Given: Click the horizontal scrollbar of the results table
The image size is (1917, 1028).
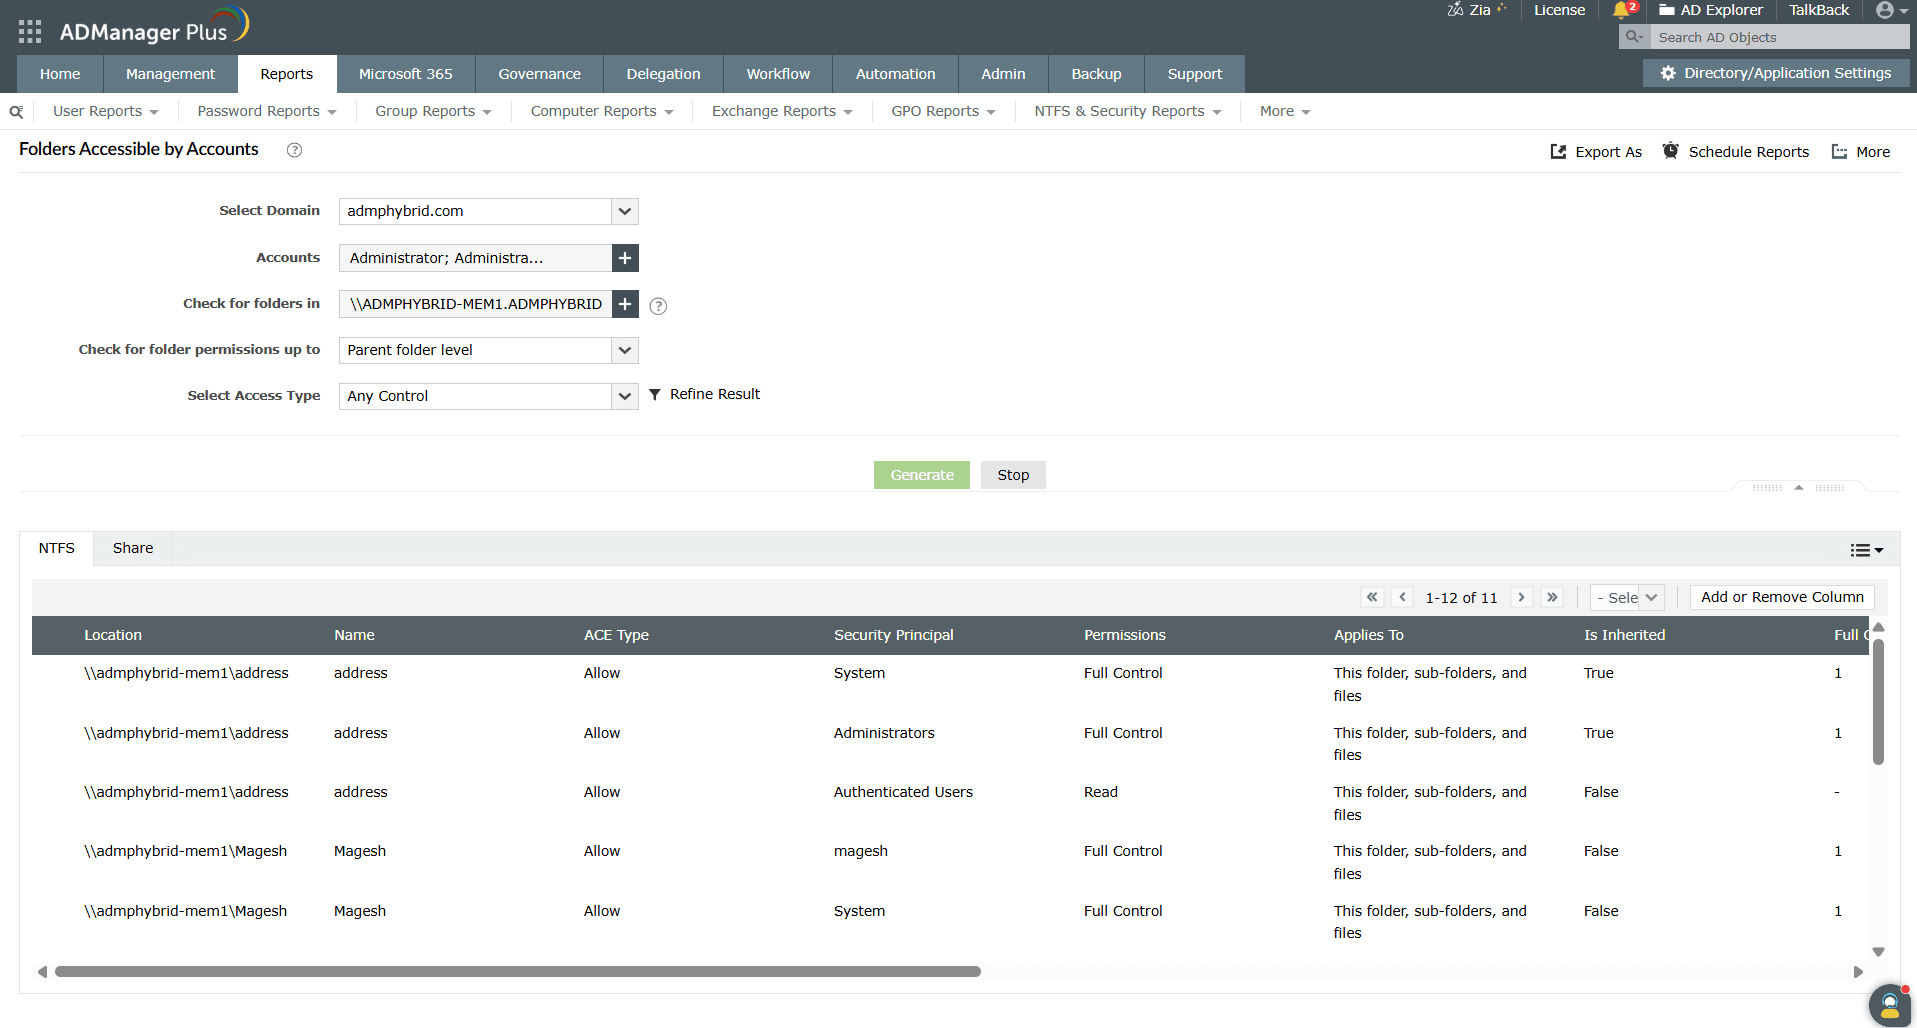Looking at the screenshot, I should coord(518,972).
